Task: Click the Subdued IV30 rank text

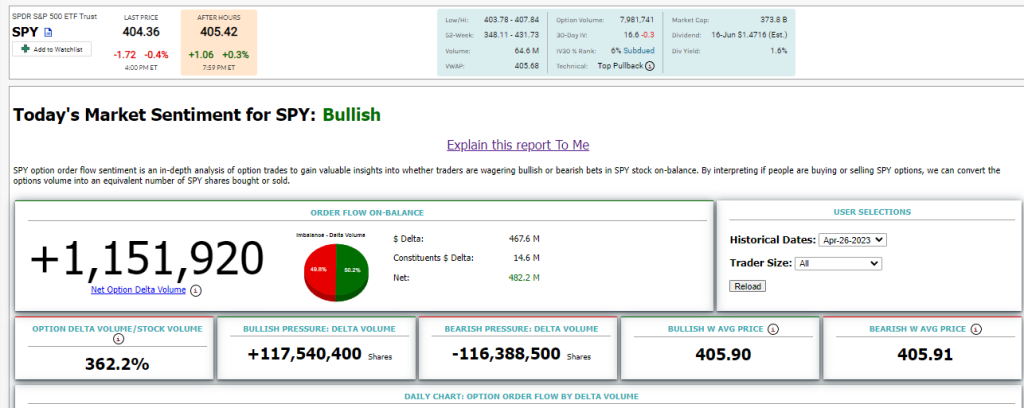Action: pyautogui.click(x=639, y=50)
